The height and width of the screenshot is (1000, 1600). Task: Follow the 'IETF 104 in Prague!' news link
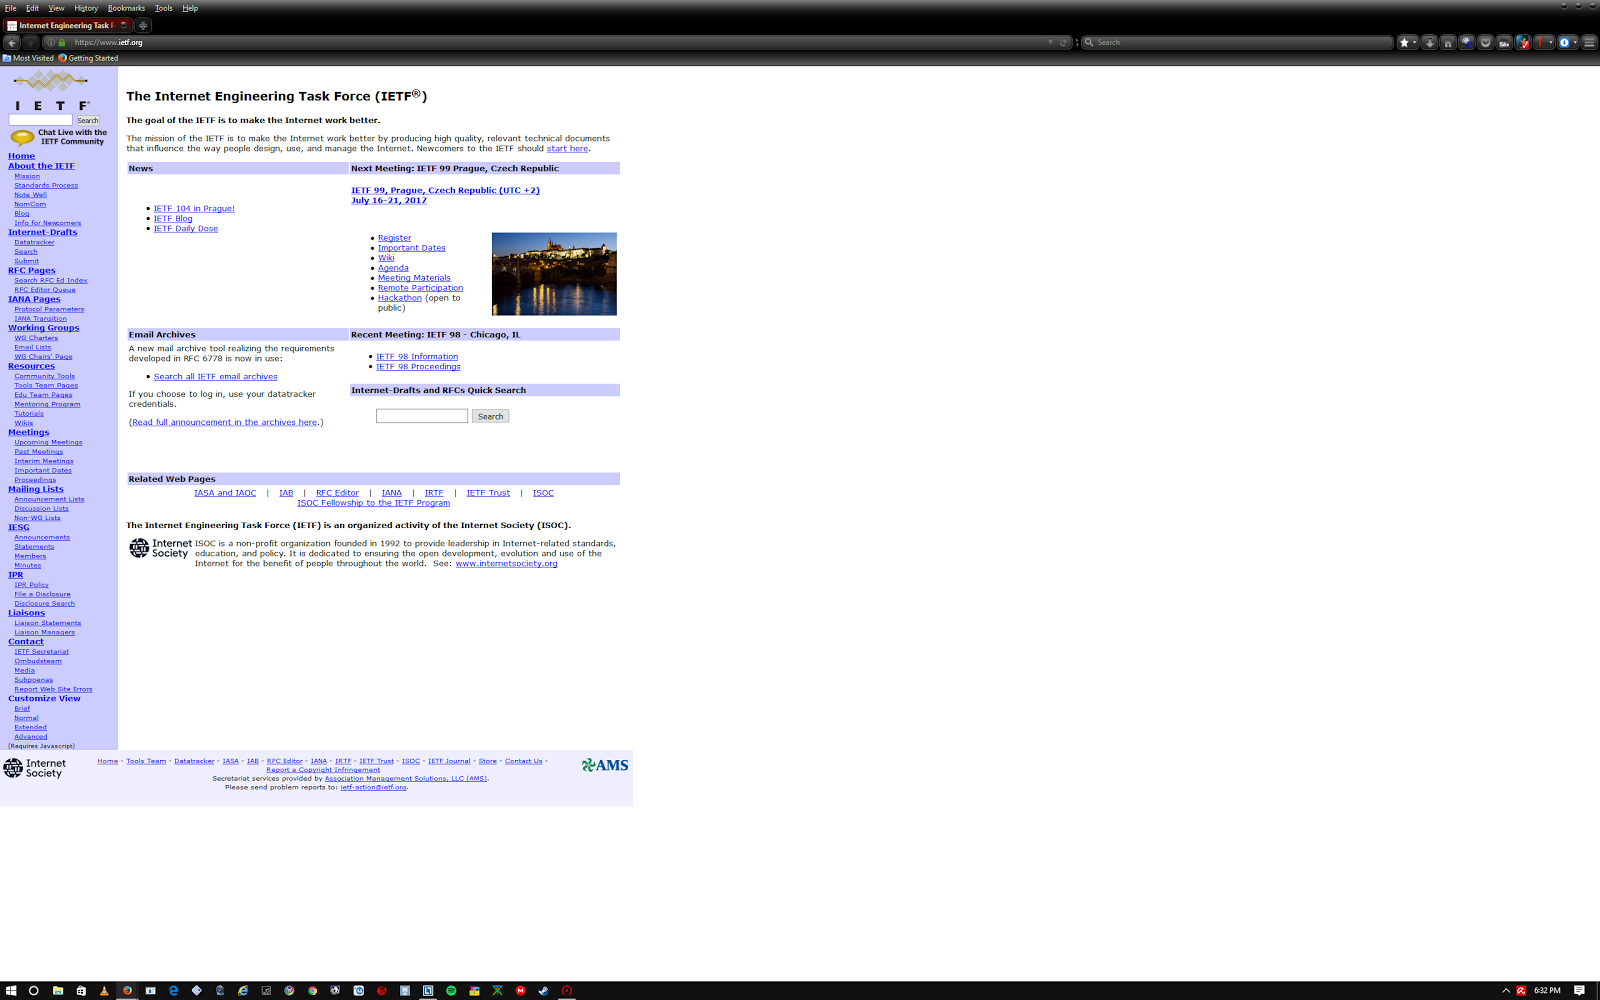coord(194,209)
